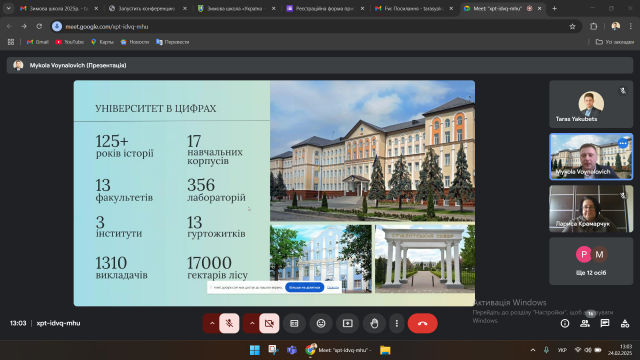The image size is (640, 360).
Task: Show the participants people panel
Action: 585,323
